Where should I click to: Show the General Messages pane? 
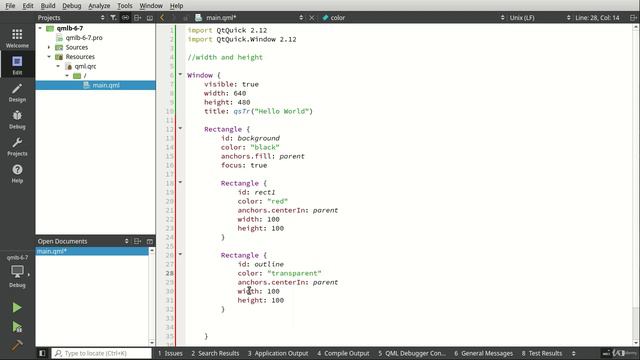(x=484, y=353)
